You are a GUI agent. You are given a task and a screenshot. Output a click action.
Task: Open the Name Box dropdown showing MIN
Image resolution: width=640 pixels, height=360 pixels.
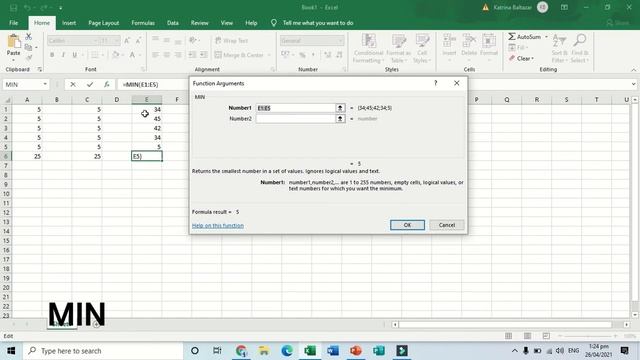click(45, 84)
